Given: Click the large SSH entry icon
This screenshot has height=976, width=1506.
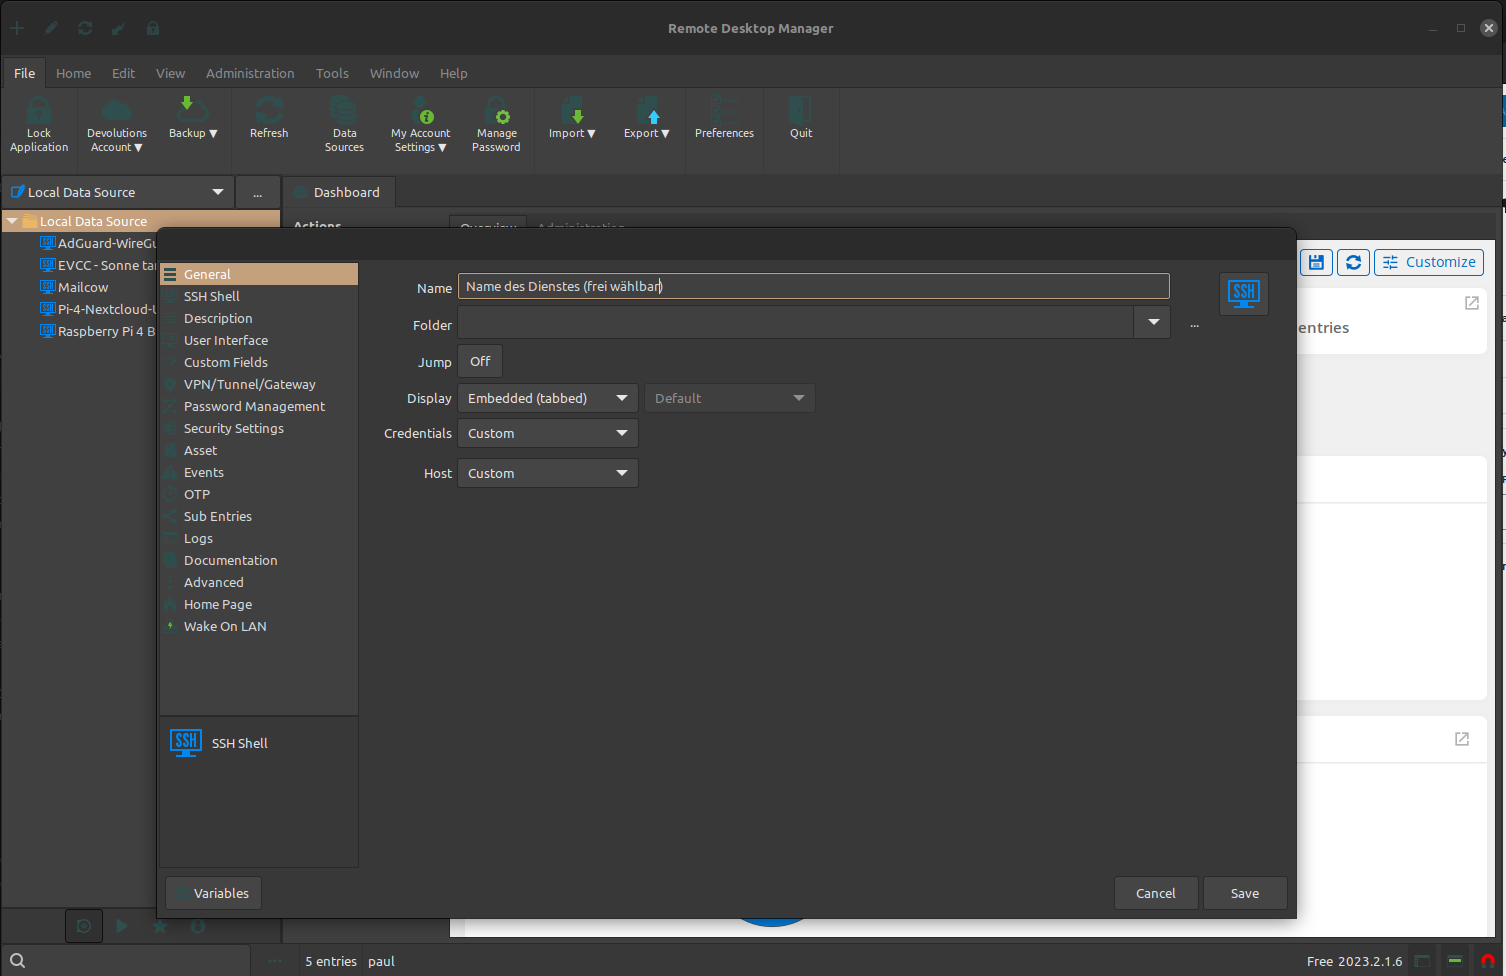Looking at the screenshot, I should click(1243, 293).
